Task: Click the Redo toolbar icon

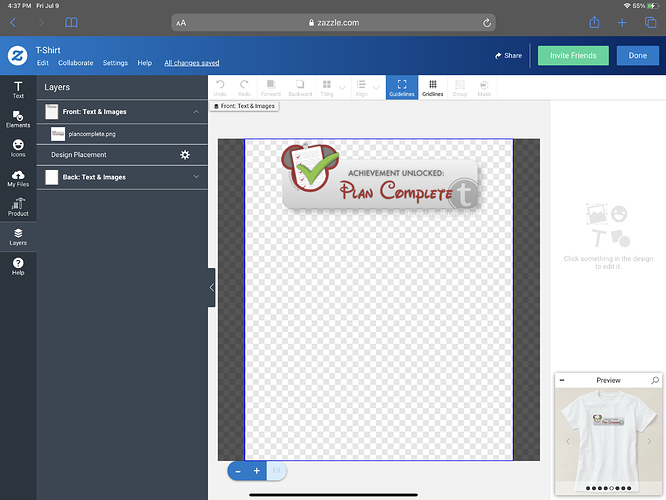Action: coord(244,88)
